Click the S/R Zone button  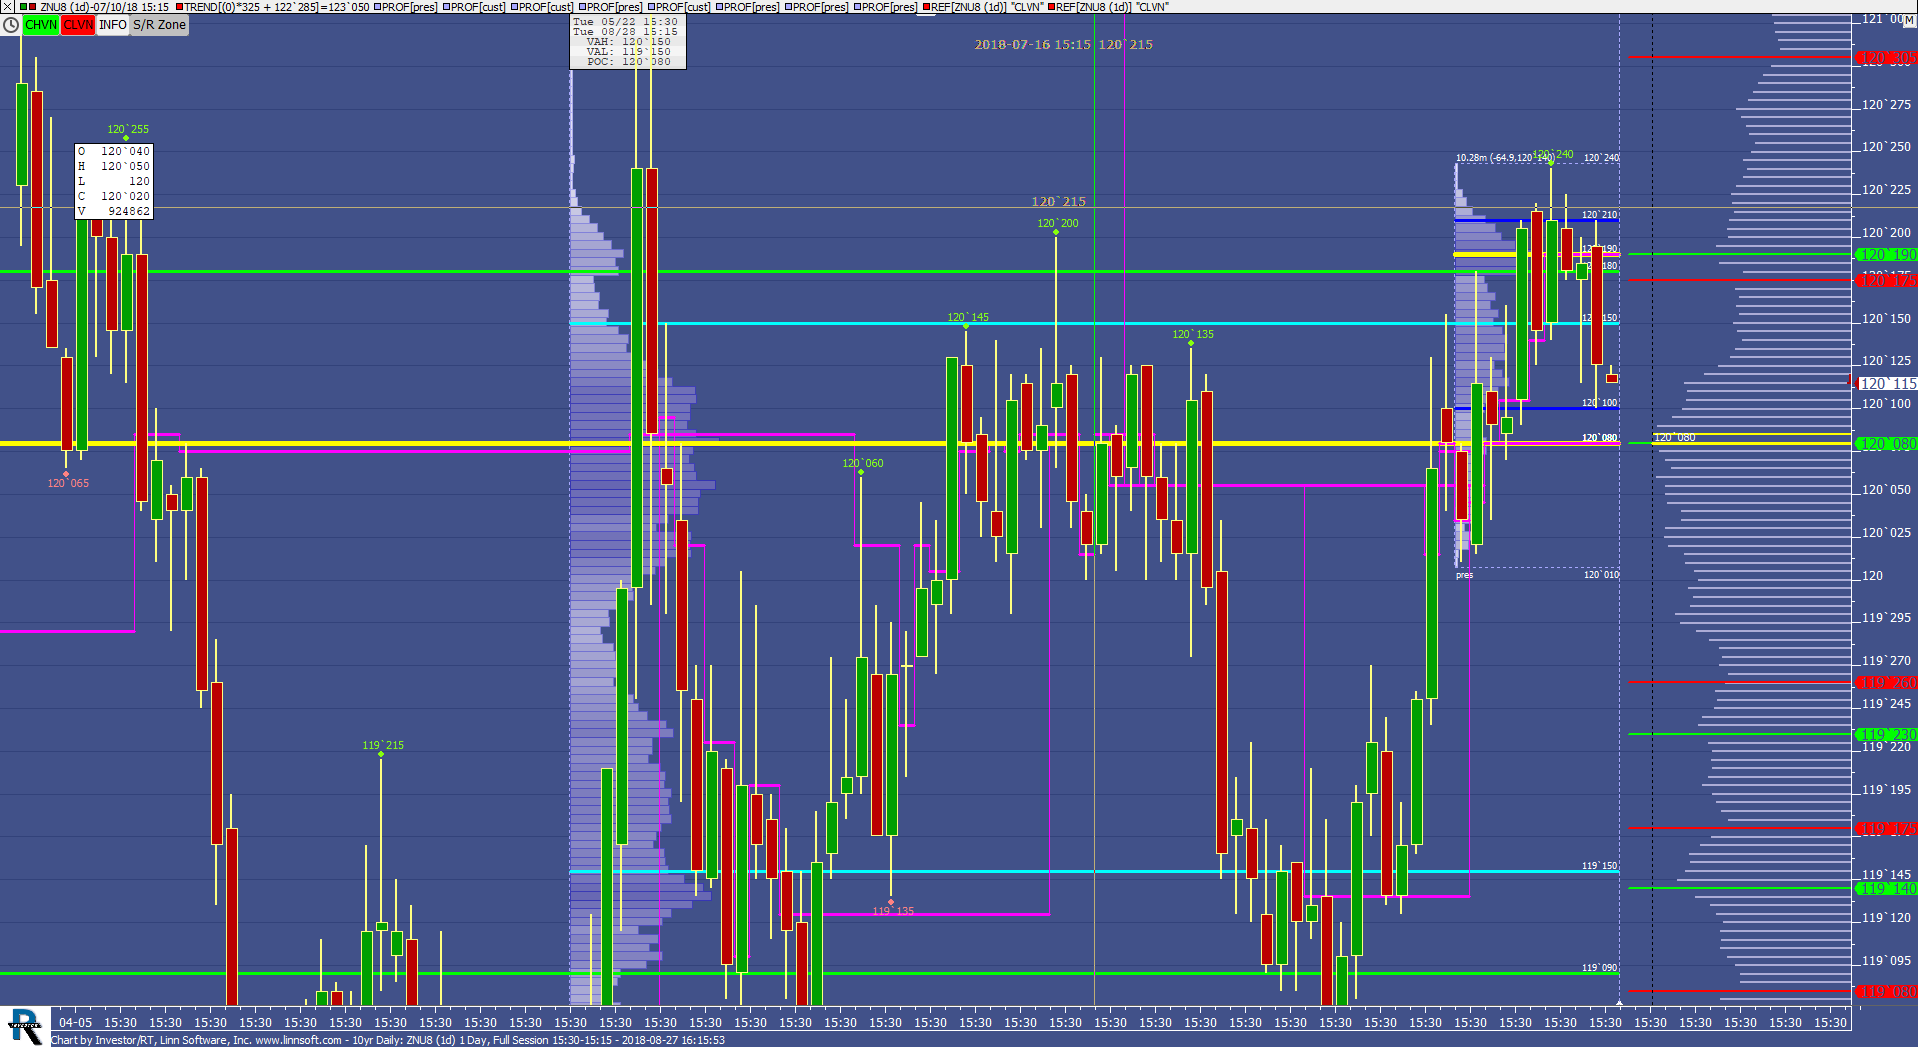pos(160,25)
